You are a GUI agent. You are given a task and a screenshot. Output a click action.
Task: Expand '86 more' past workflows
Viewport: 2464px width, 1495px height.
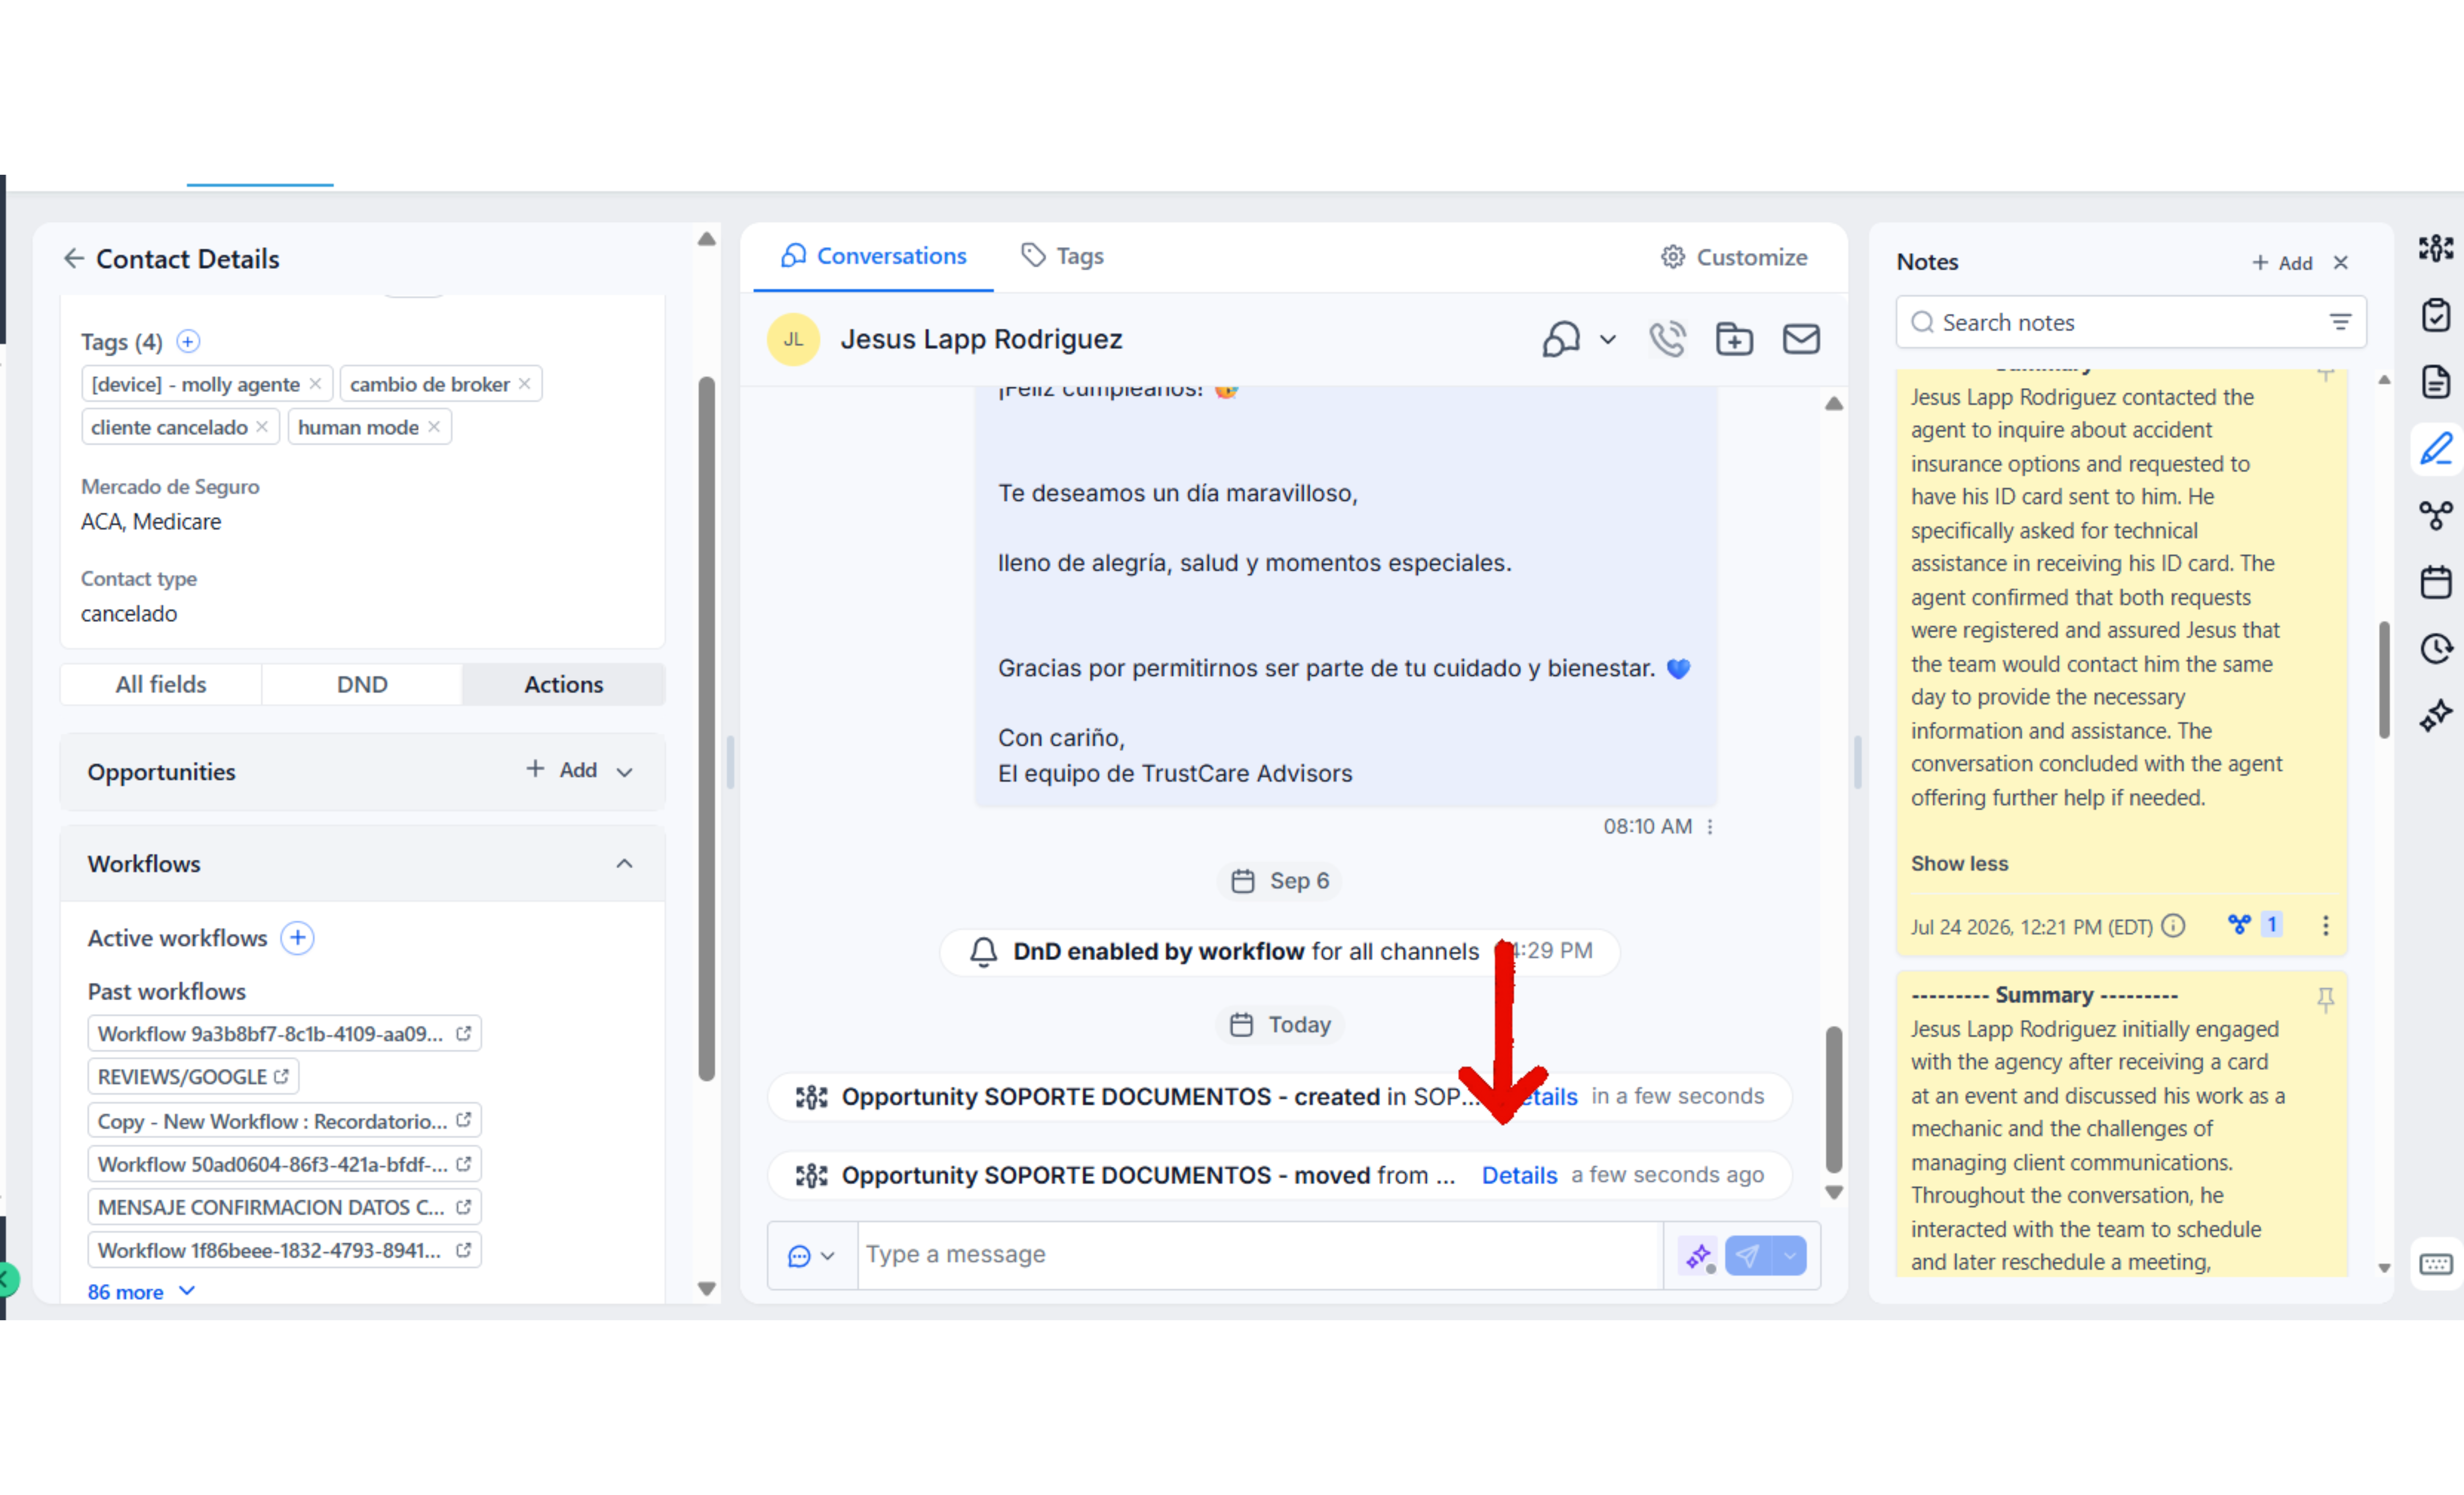tap(140, 1291)
